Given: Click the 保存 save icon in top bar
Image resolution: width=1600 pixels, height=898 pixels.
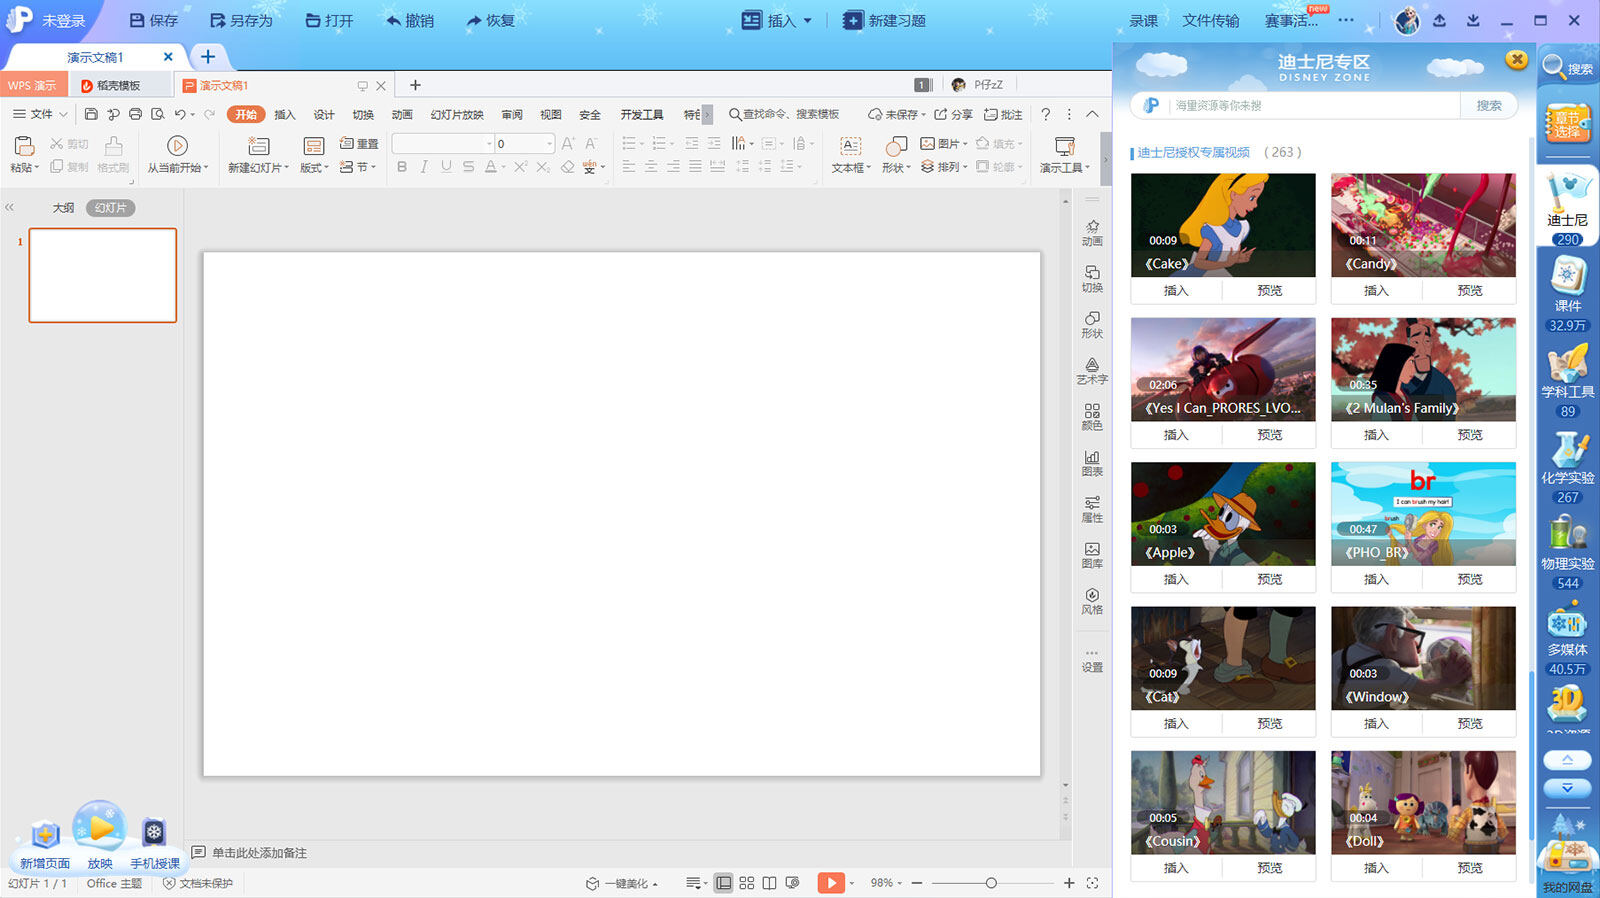Looking at the screenshot, I should click(x=153, y=20).
